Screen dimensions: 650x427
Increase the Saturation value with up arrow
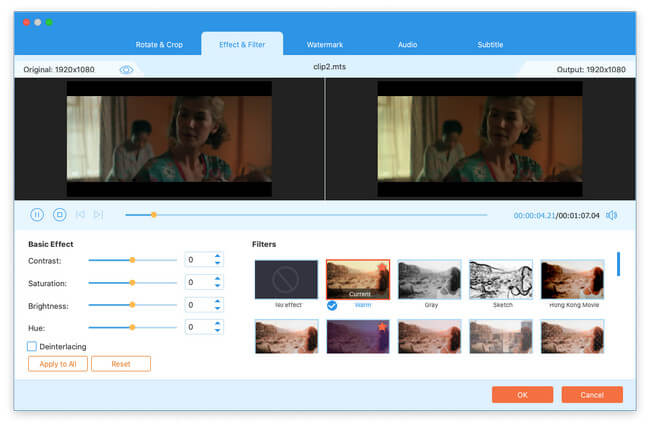tap(218, 279)
